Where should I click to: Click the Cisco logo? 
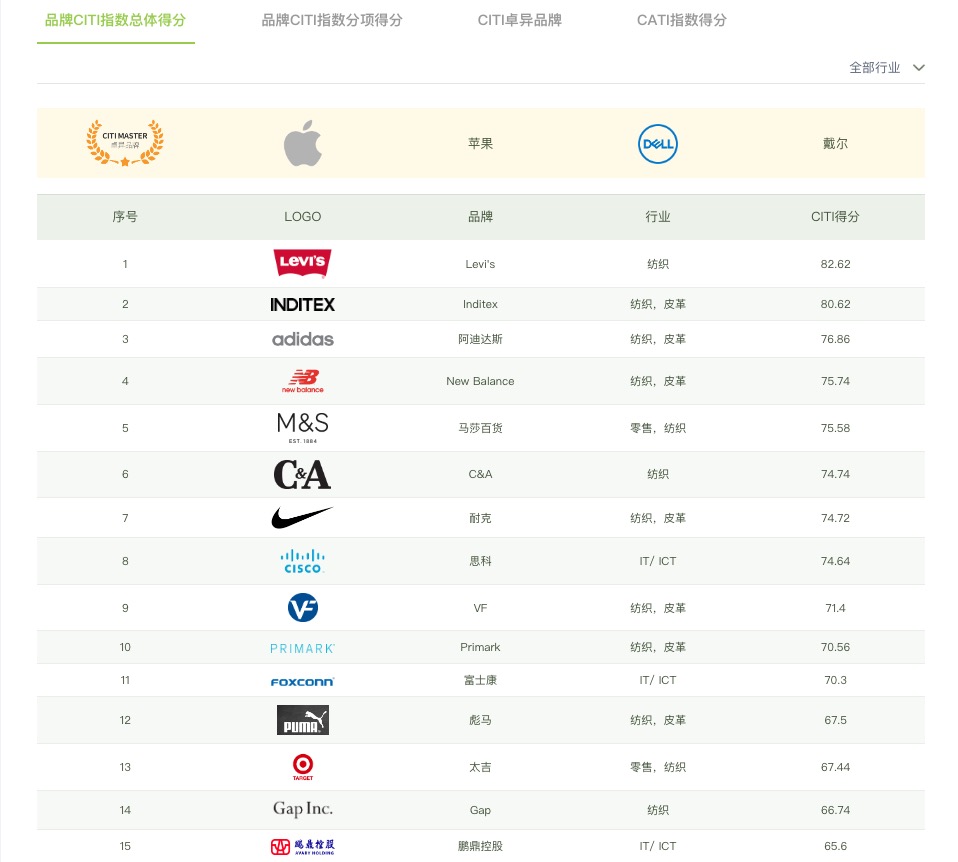pyautogui.click(x=302, y=561)
